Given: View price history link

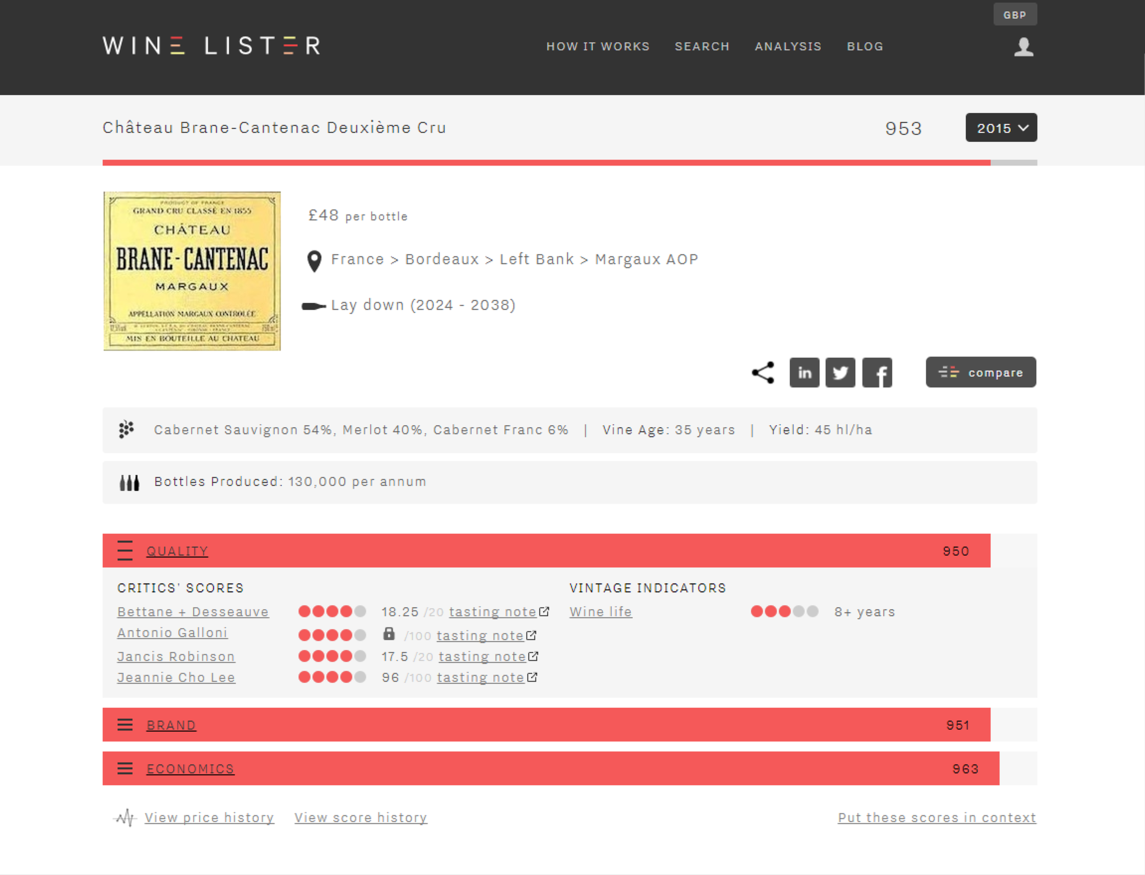Looking at the screenshot, I should tap(209, 818).
